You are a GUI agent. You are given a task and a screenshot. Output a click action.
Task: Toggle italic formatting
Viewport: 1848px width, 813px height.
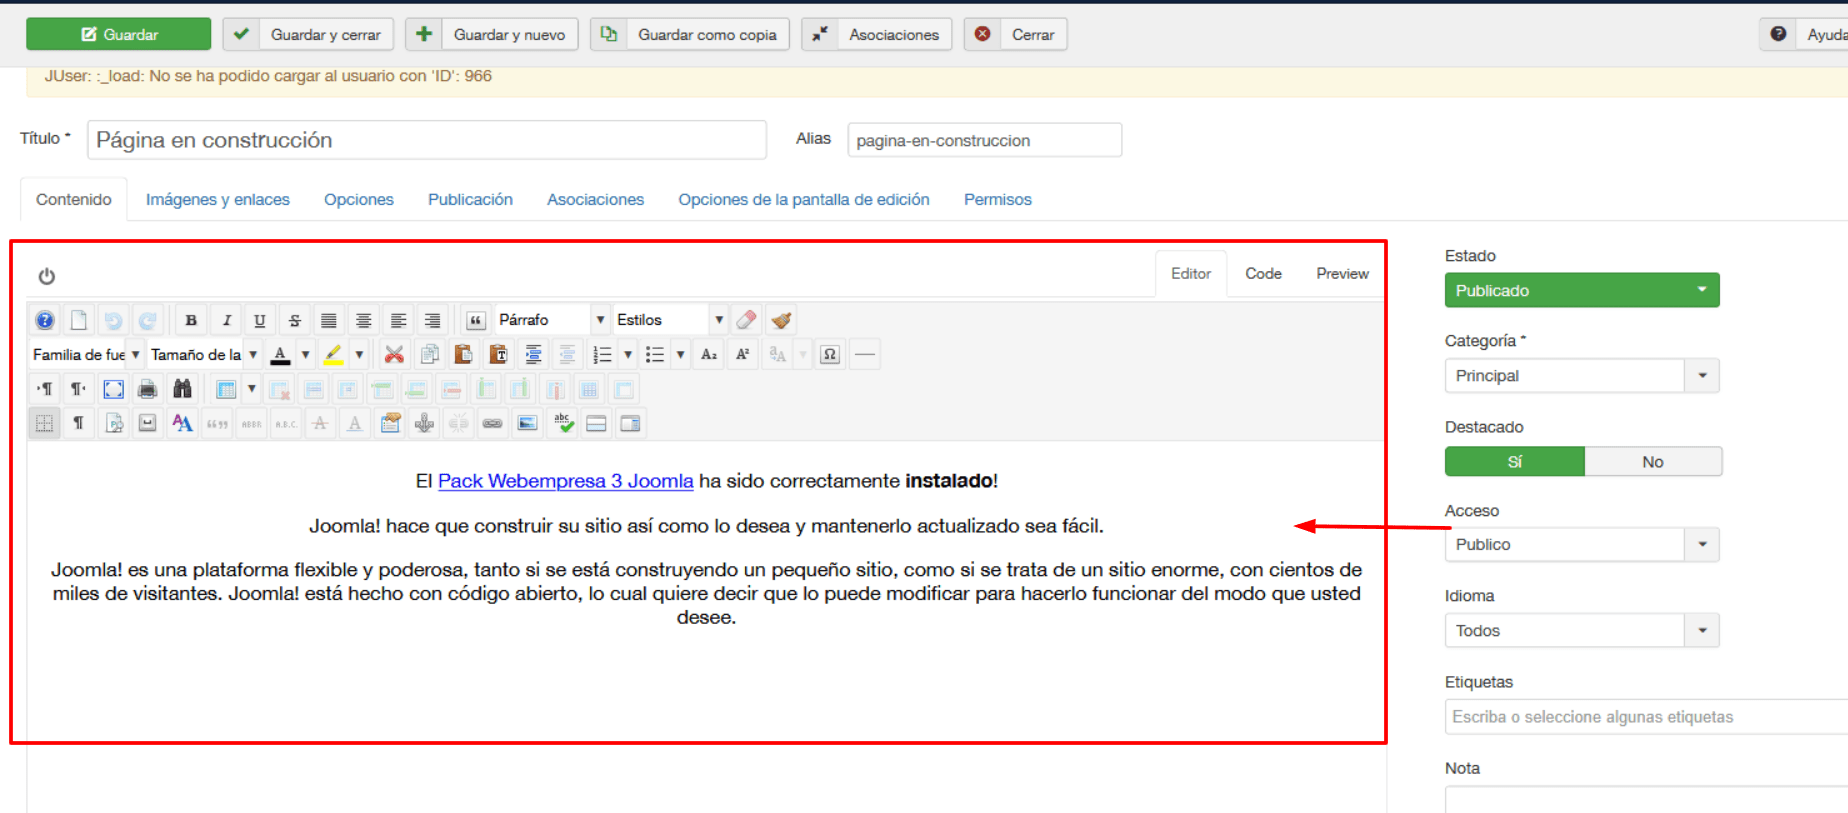[226, 320]
